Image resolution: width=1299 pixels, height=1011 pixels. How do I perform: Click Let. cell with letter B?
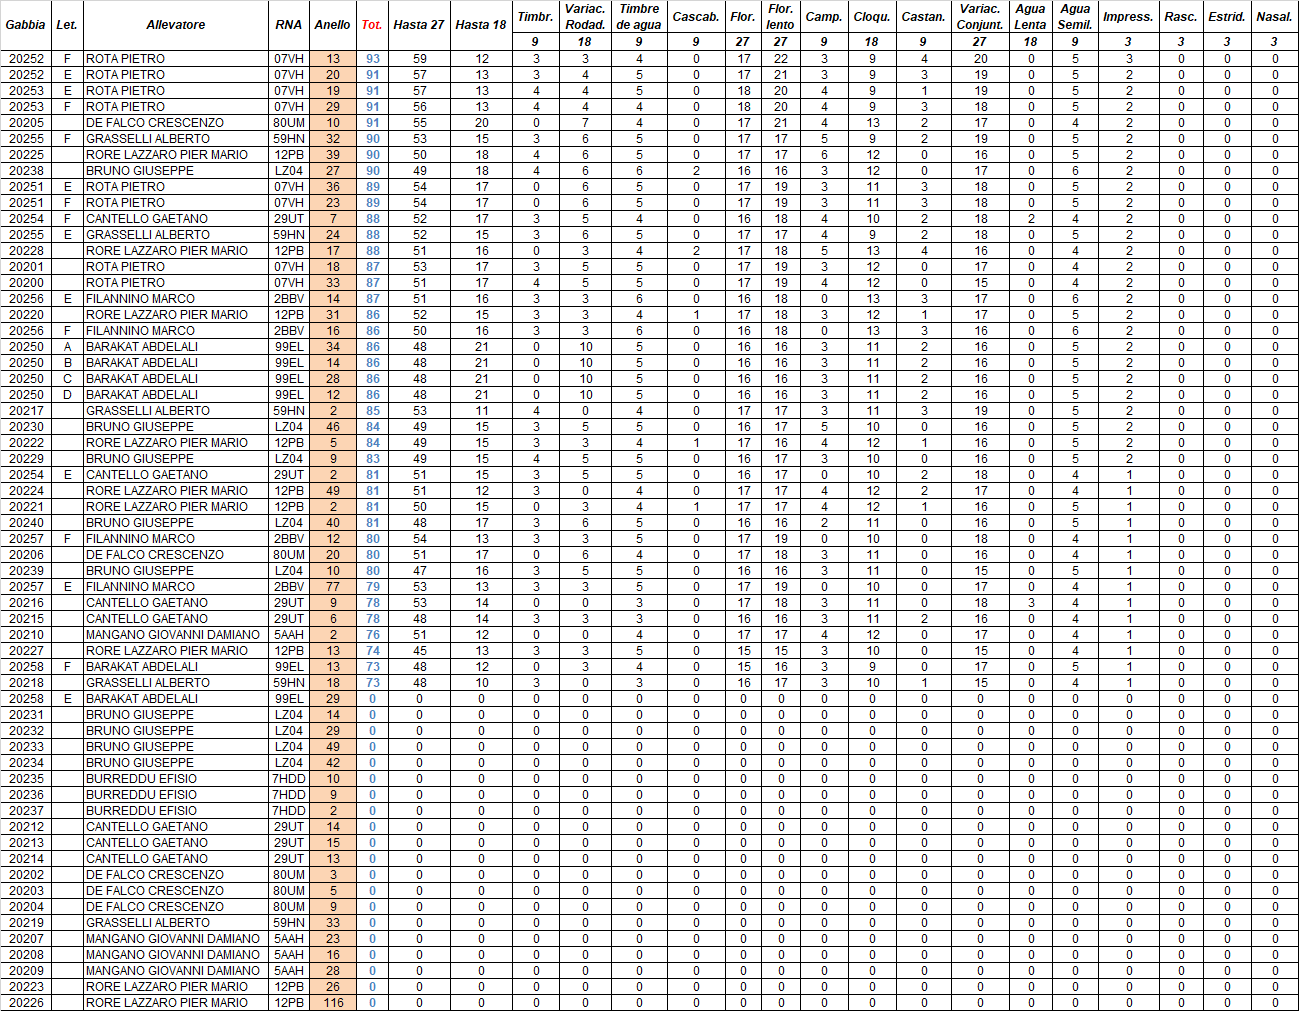click(x=67, y=363)
